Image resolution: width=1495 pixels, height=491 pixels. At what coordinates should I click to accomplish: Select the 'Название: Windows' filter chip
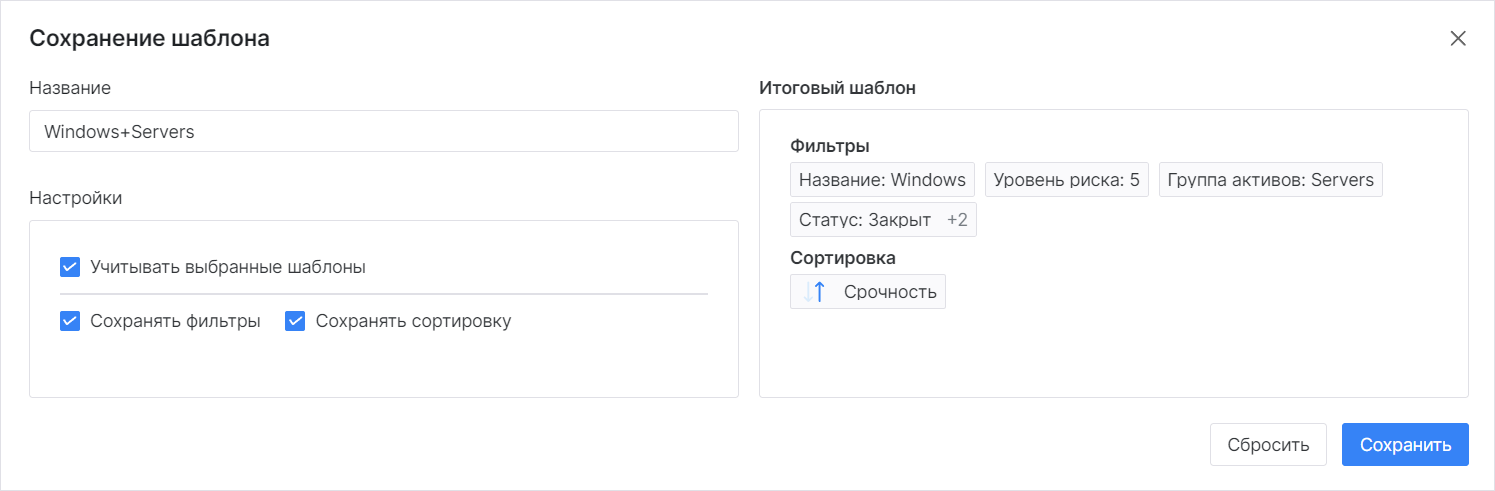[882, 180]
